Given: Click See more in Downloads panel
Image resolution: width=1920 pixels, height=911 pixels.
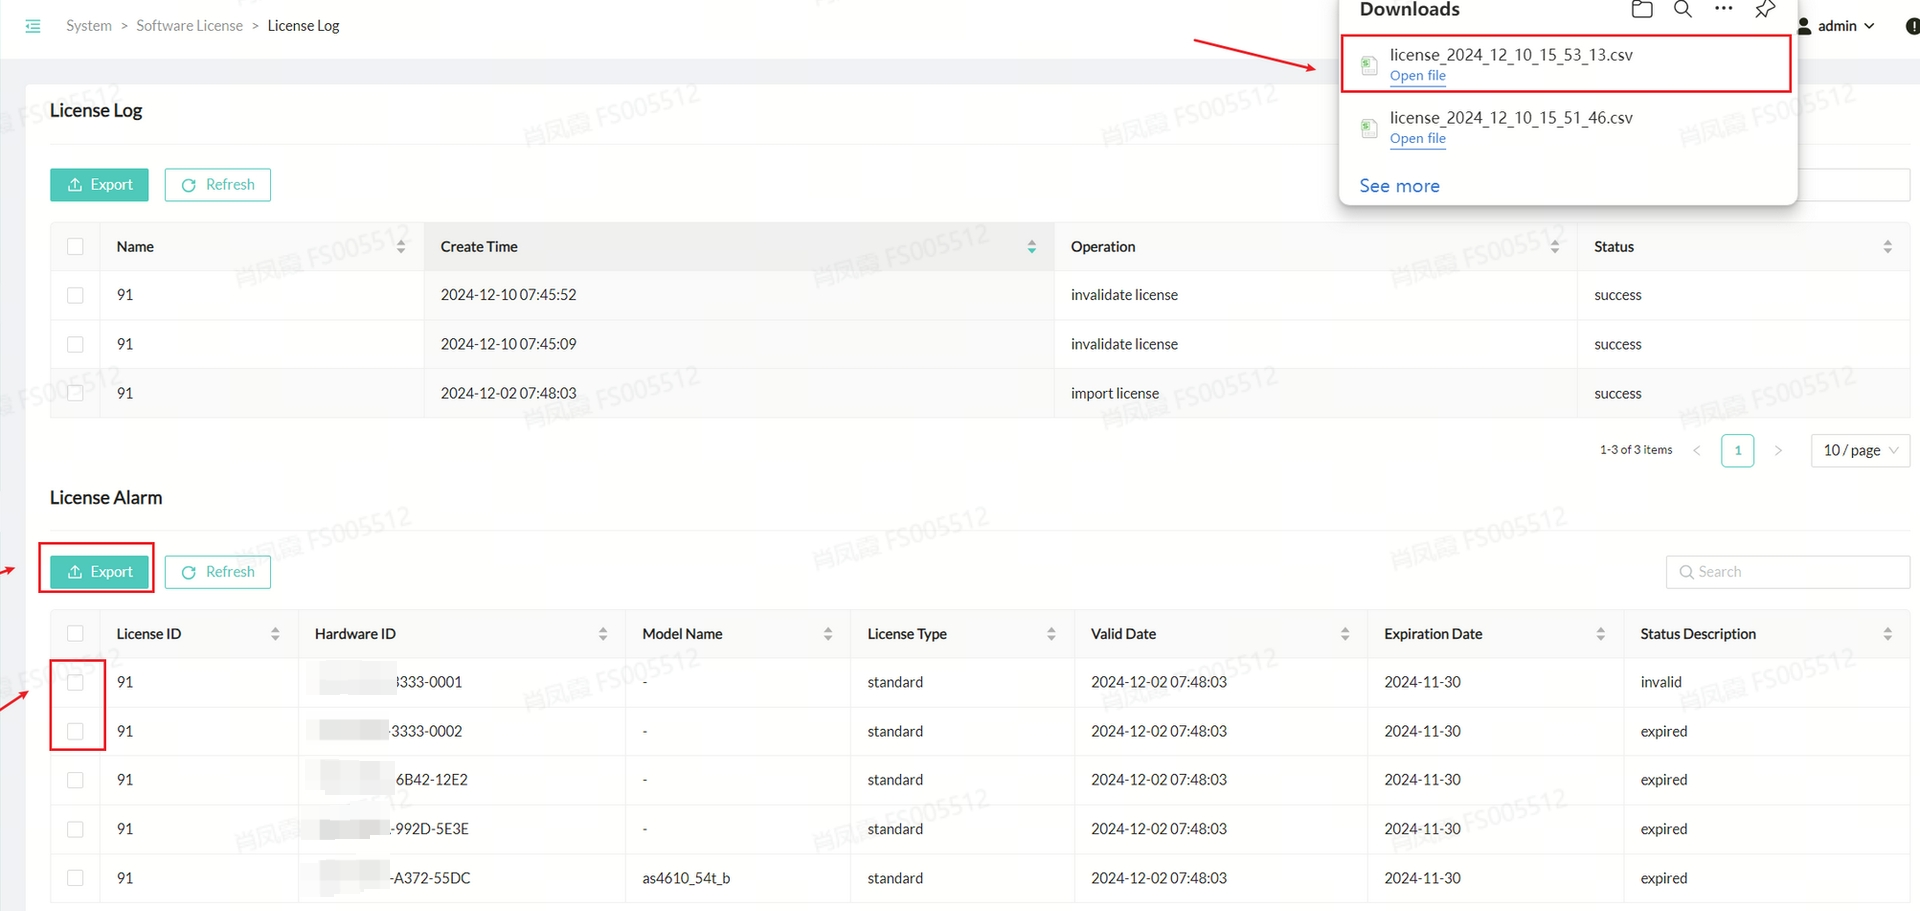Looking at the screenshot, I should pyautogui.click(x=1399, y=186).
